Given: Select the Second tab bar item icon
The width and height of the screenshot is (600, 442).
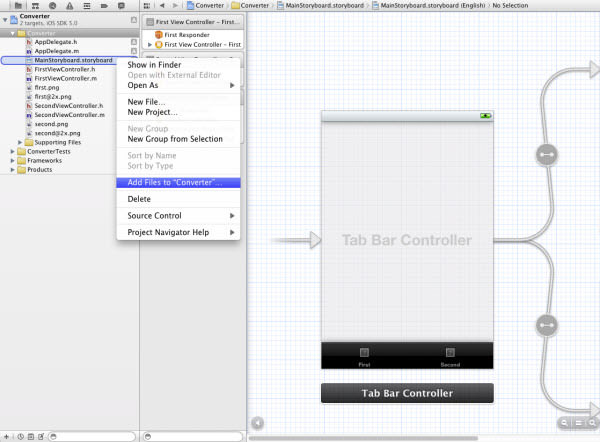Looking at the screenshot, I should [x=450, y=352].
